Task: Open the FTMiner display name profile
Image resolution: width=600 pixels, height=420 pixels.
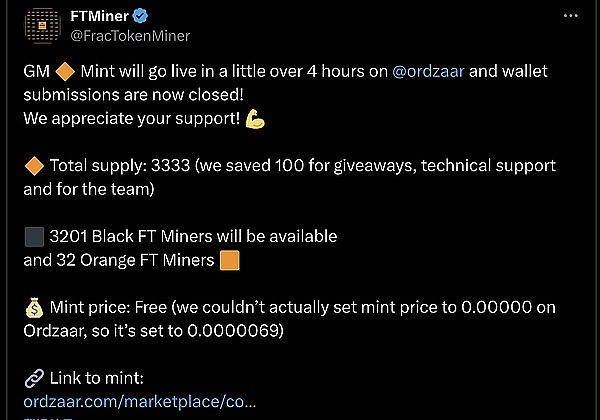Action: [x=99, y=17]
